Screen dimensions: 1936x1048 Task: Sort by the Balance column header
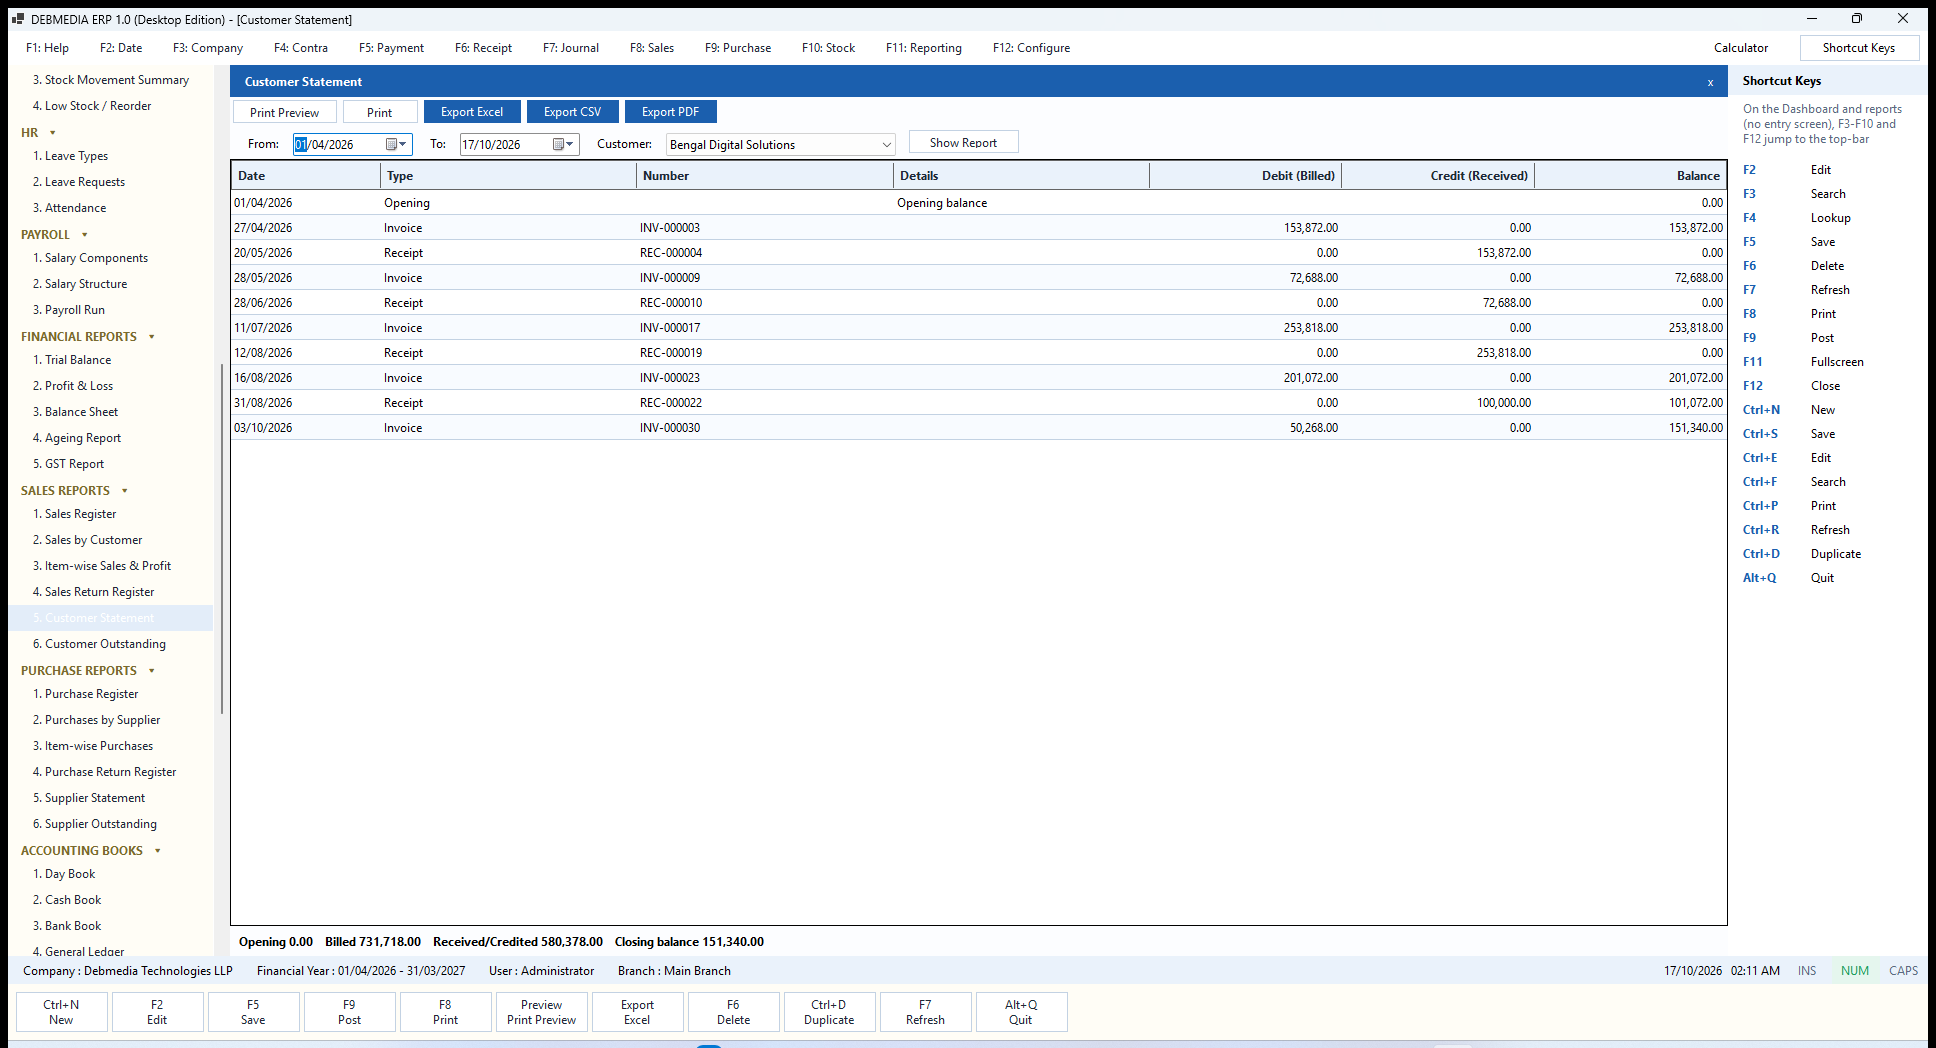point(1631,176)
